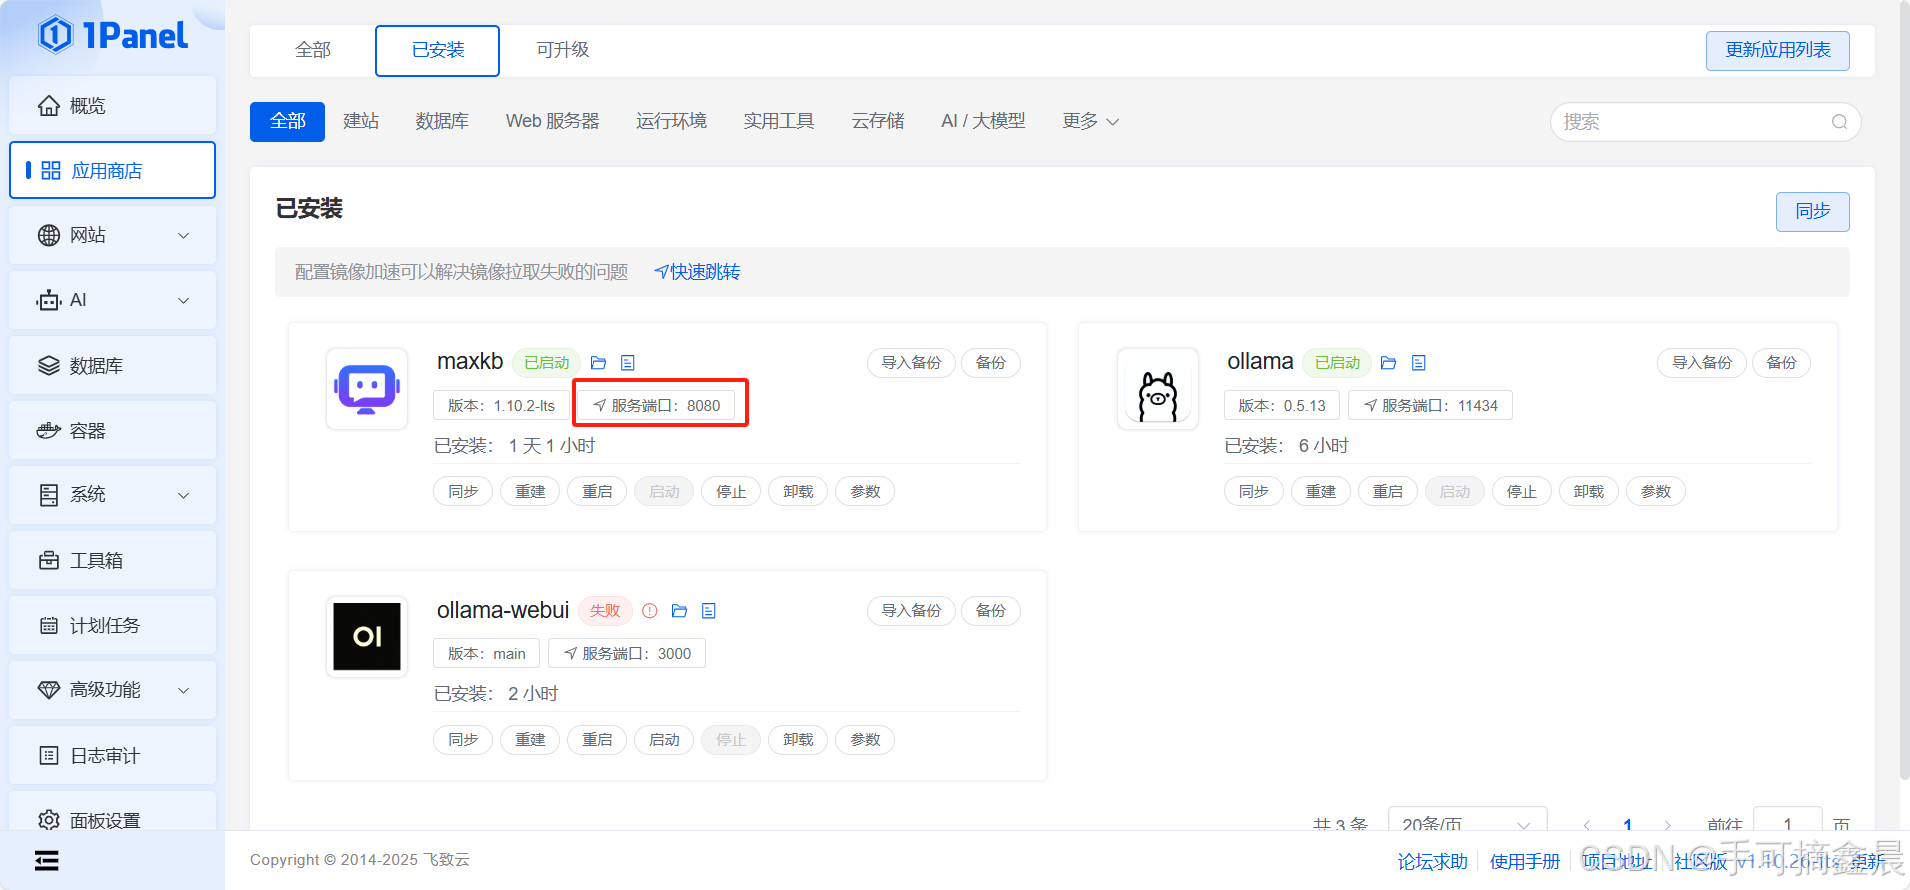Open 使用手册 link in footer
Screen dimensions: 1910x890
pos(1525,862)
